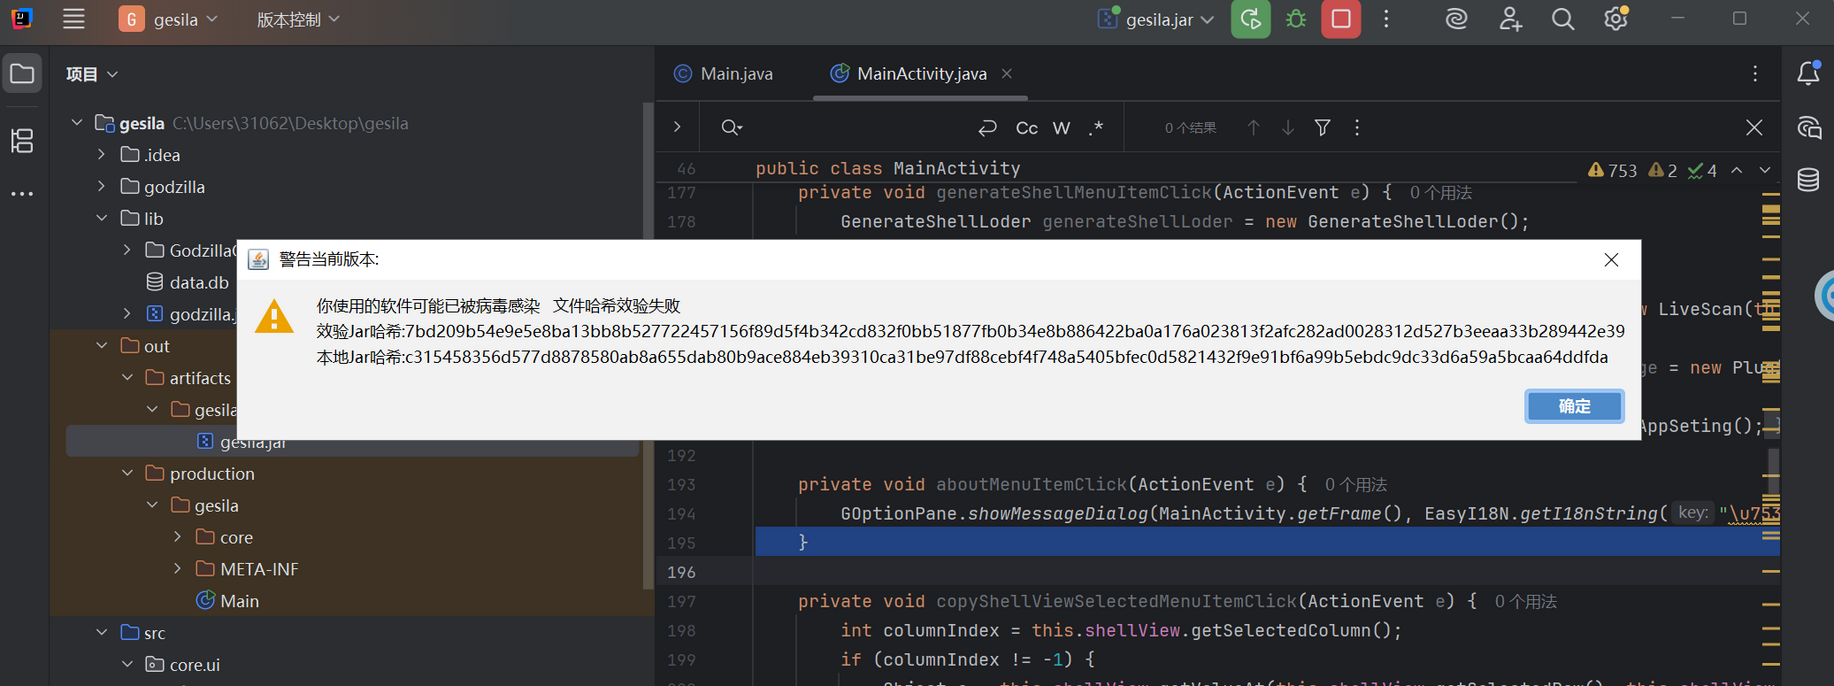
Task: Open Search Everywhere magnifier
Action: coord(1563,19)
